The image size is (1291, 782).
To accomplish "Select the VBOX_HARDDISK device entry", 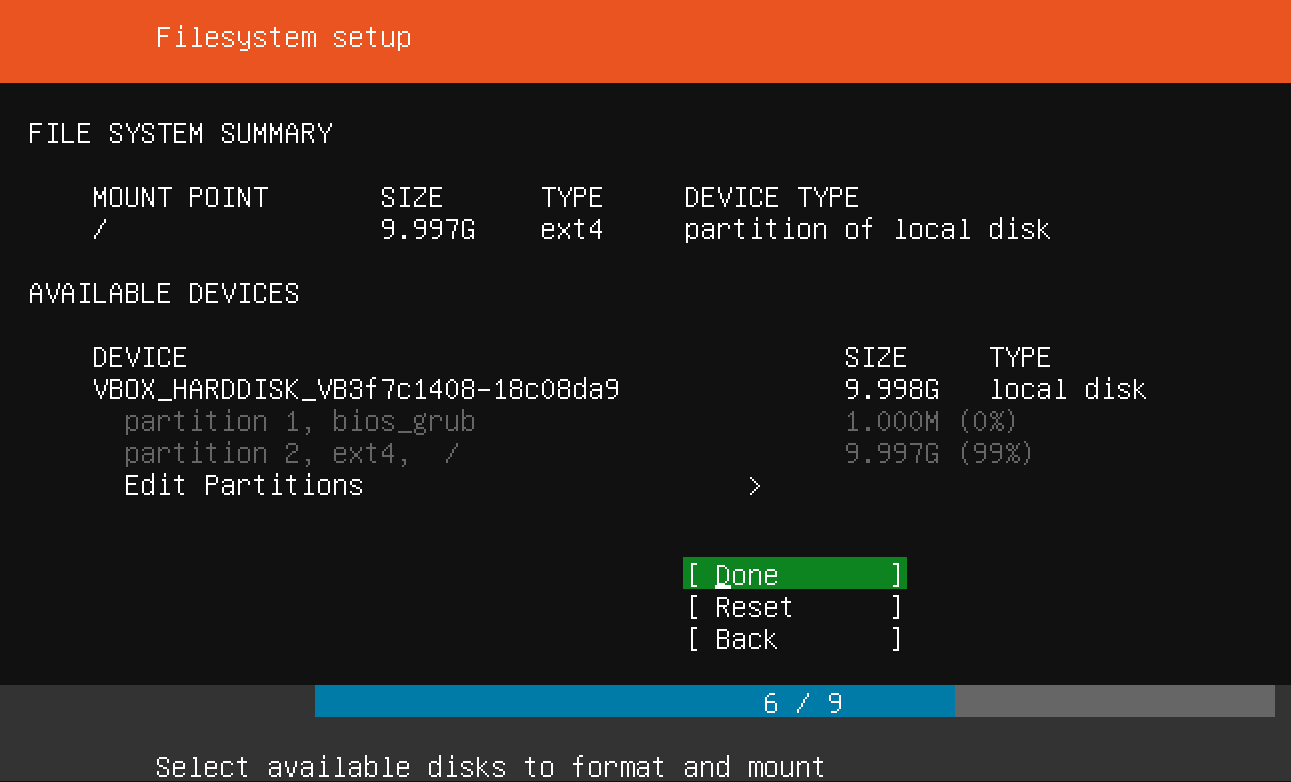I will pyautogui.click(x=356, y=389).
